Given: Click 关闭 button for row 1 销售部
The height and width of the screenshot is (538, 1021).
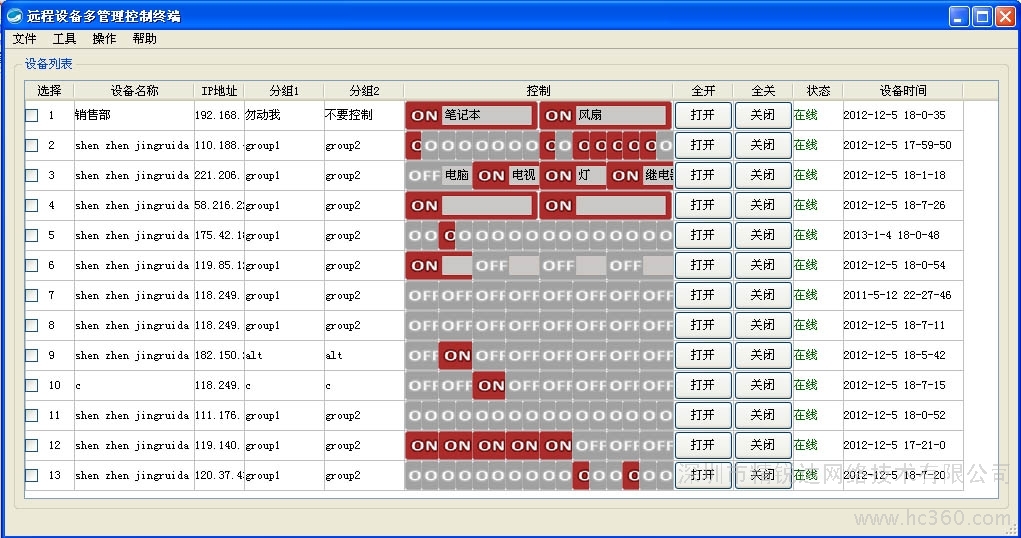Looking at the screenshot, I should pos(763,115).
